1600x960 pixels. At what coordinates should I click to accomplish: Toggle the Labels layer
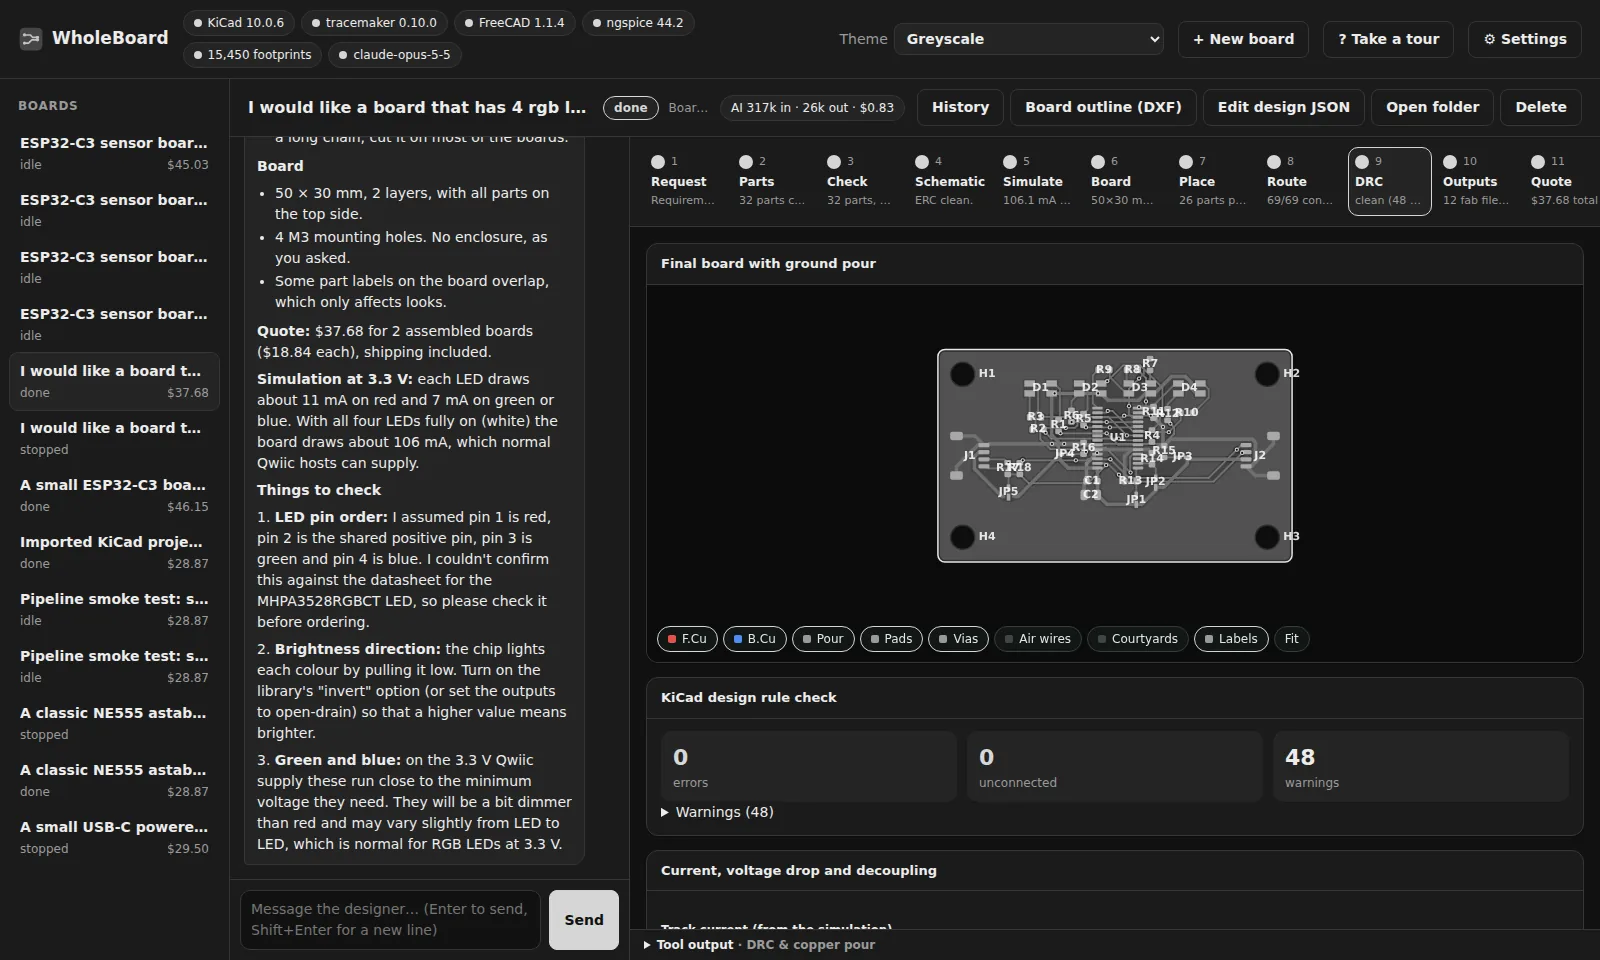click(x=1231, y=639)
